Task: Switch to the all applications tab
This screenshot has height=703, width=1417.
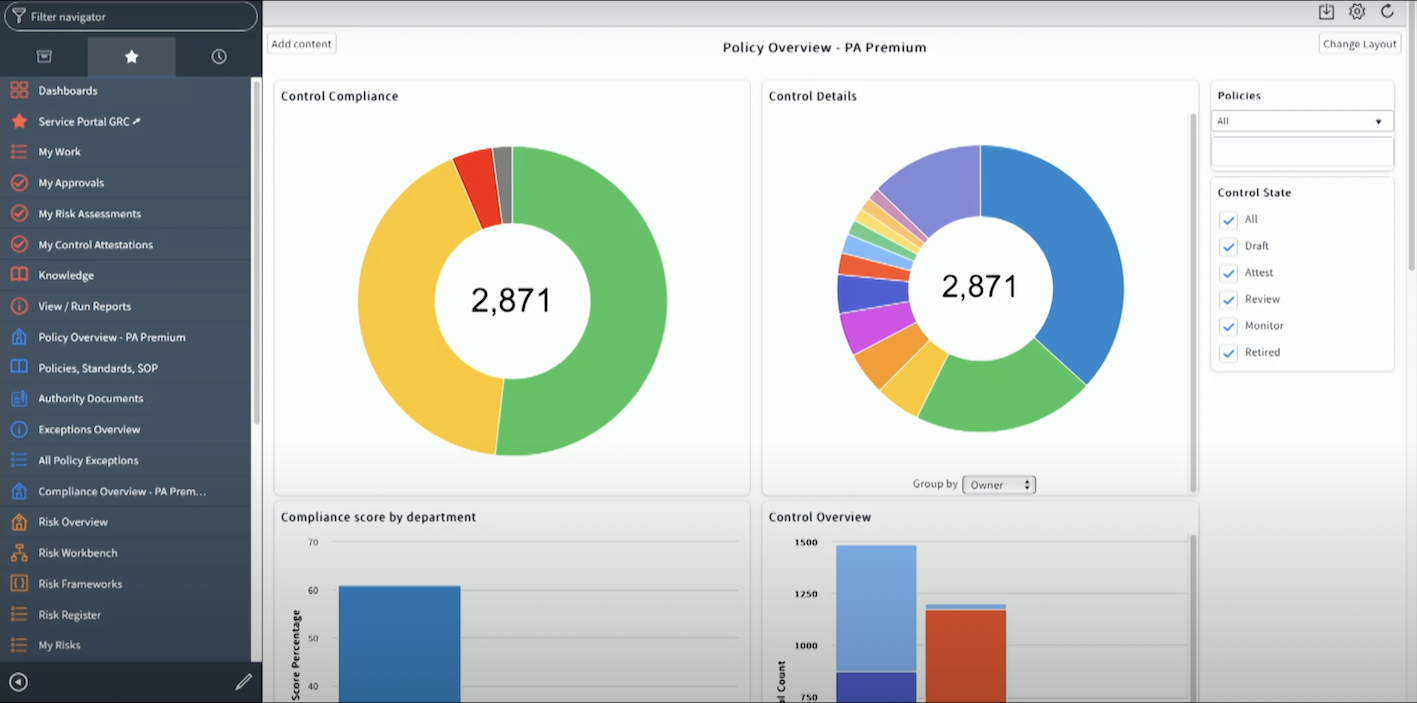Action: [x=44, y=57]
